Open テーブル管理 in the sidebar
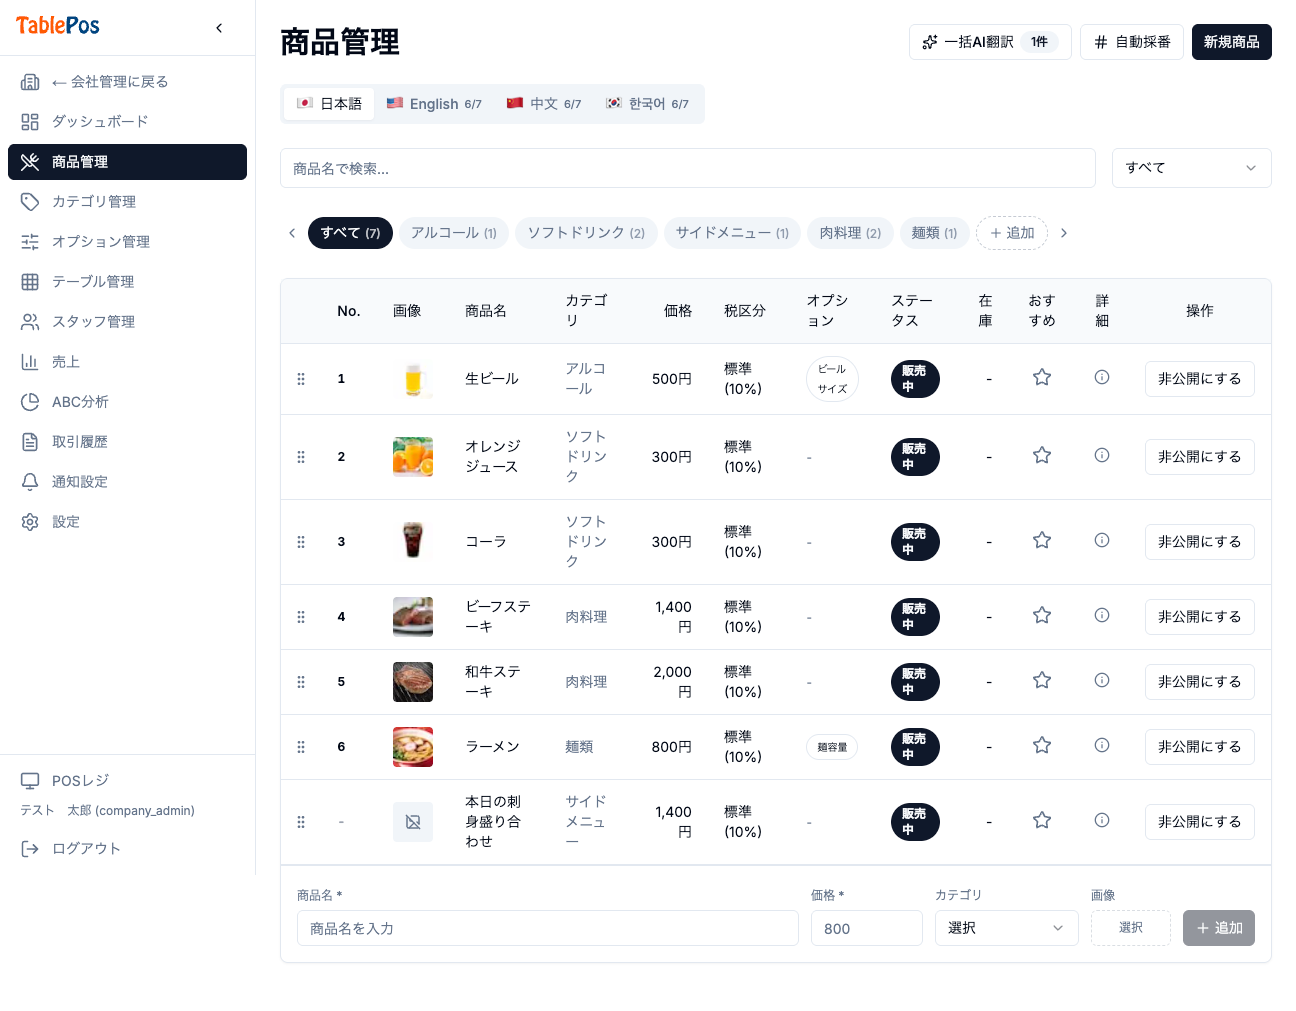 127,282
